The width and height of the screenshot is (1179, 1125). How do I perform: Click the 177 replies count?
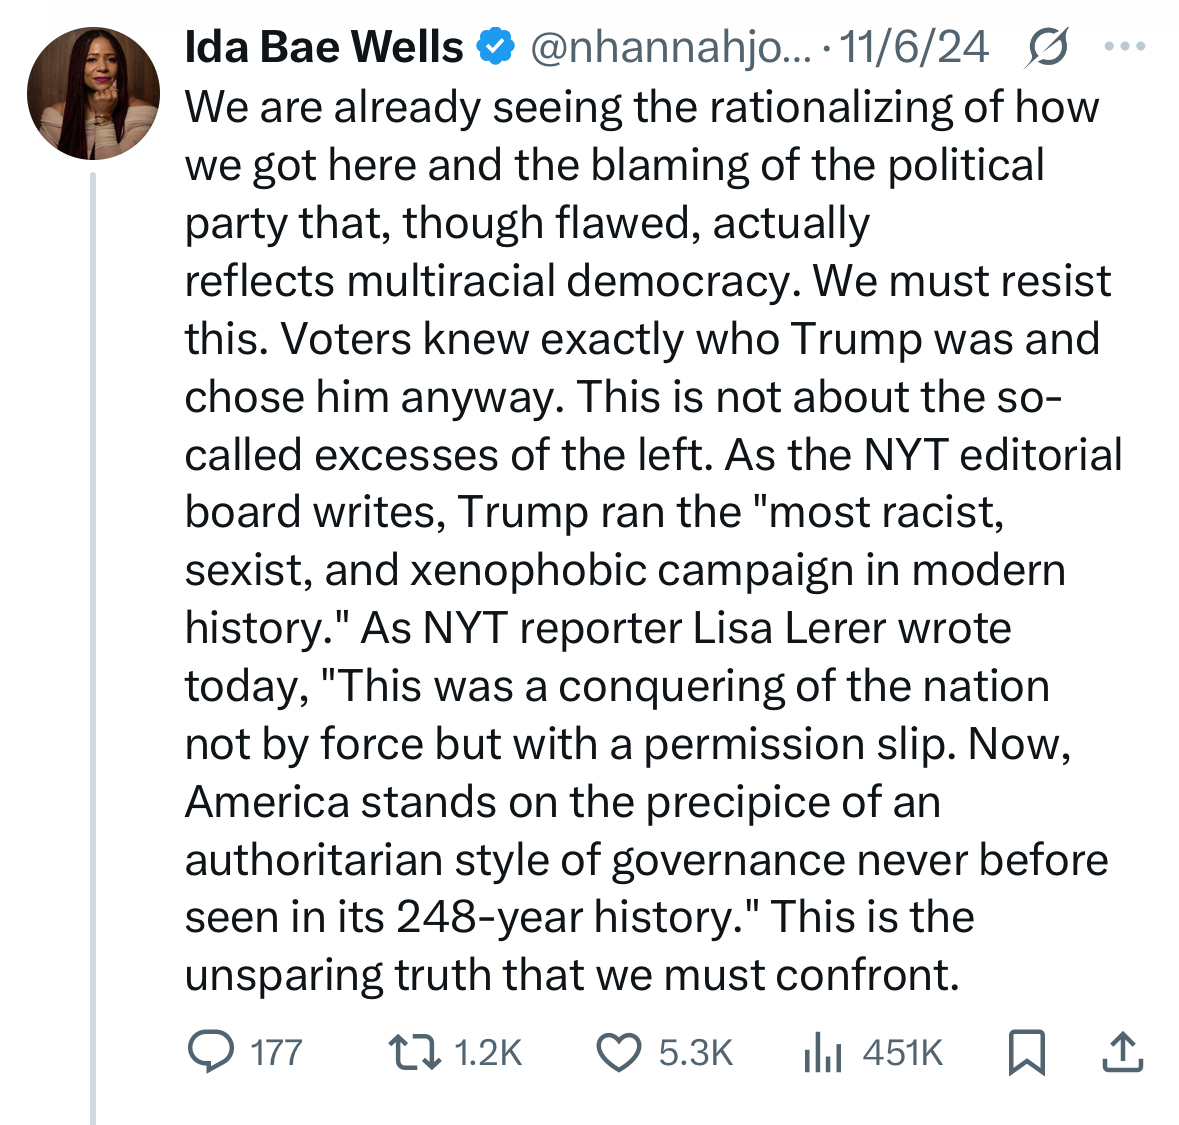(276, 1053)
